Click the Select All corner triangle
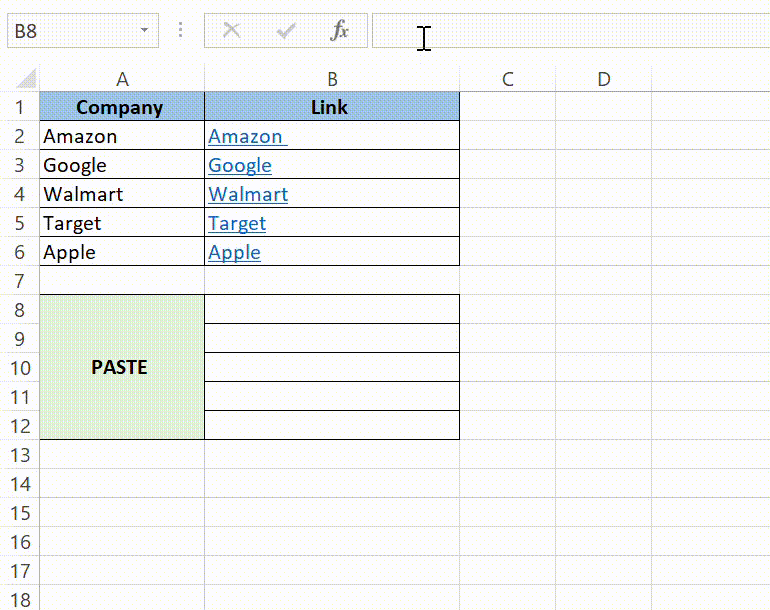The image size is (770, 610). [x=26, y=79]
